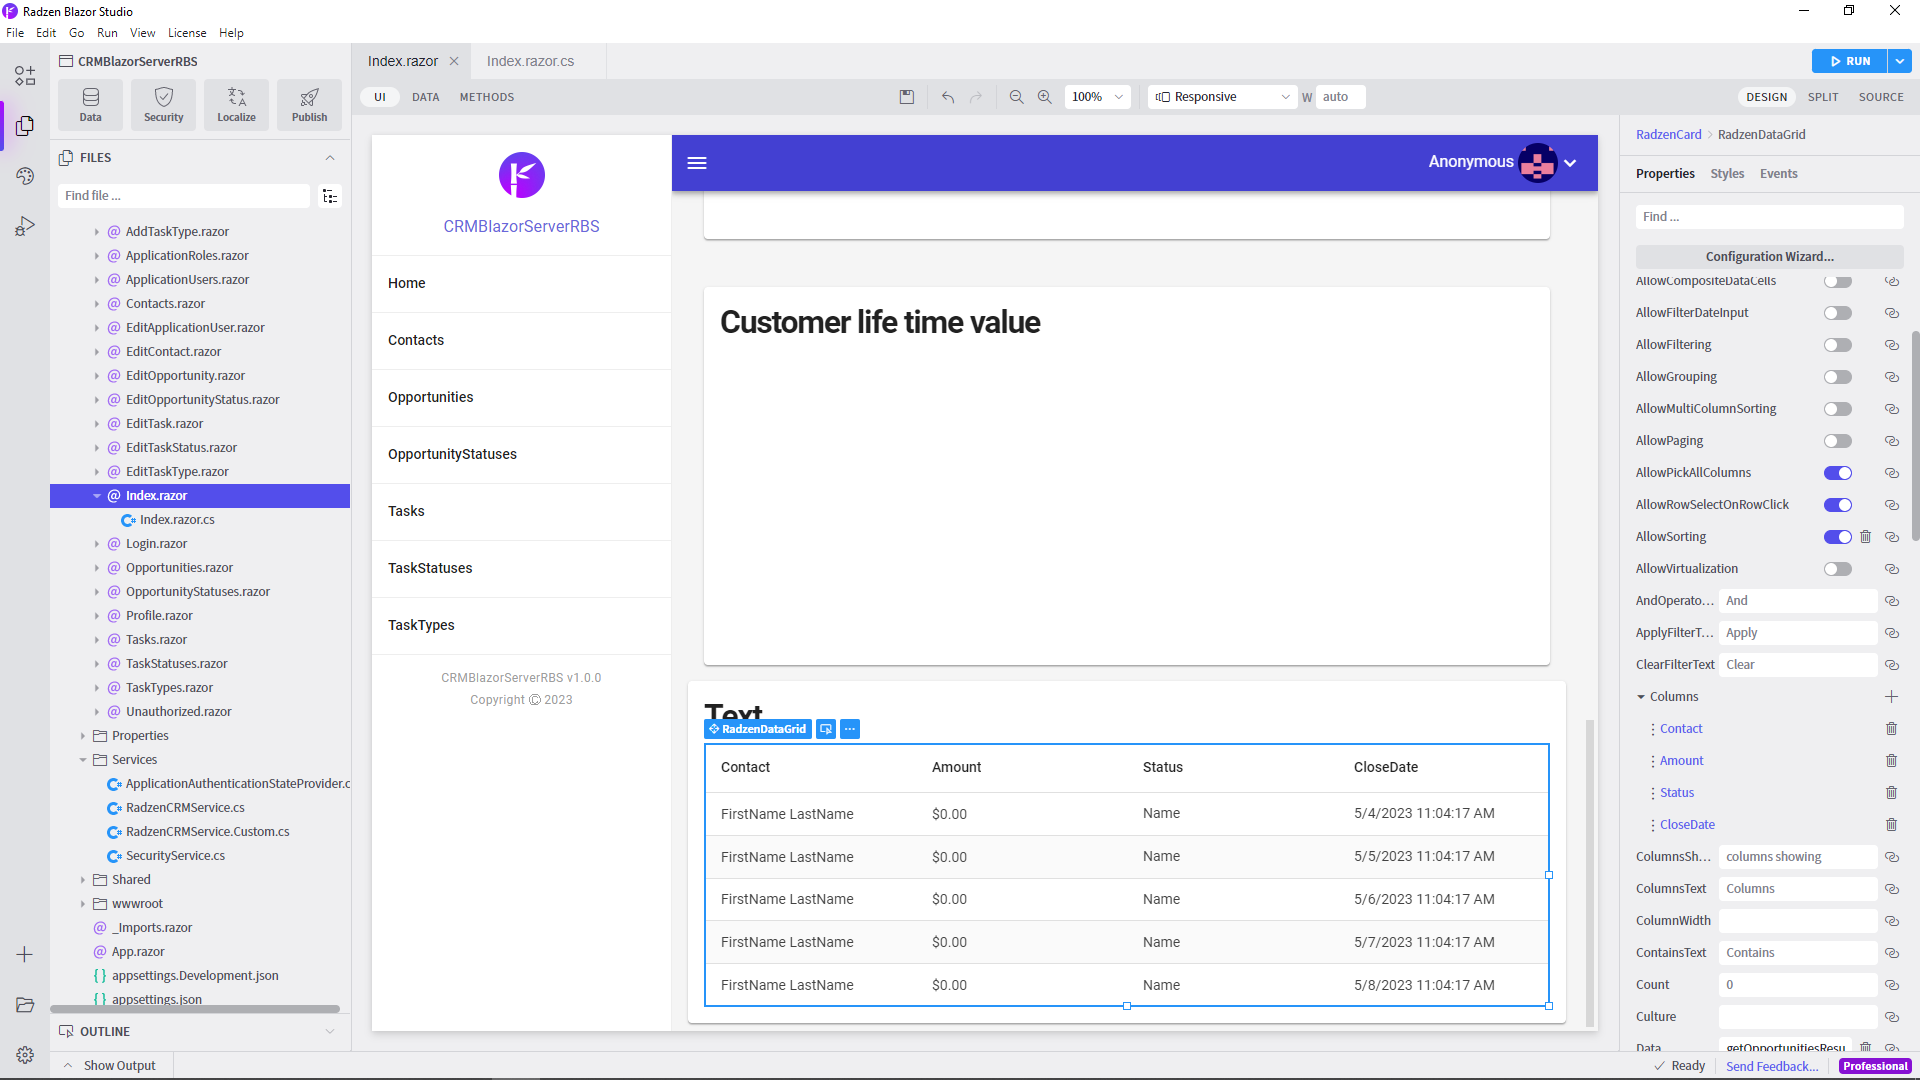Open the files icon in left sidebar
1920x1080 pixels.
point(25,125)
